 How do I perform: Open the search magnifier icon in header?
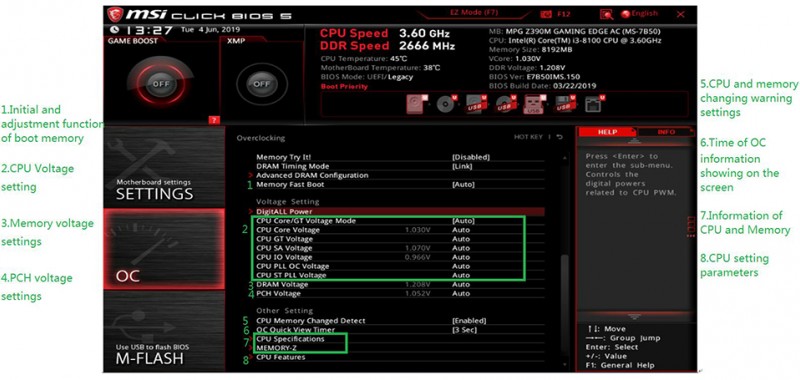pyautogui.click(x=606, y=14)
